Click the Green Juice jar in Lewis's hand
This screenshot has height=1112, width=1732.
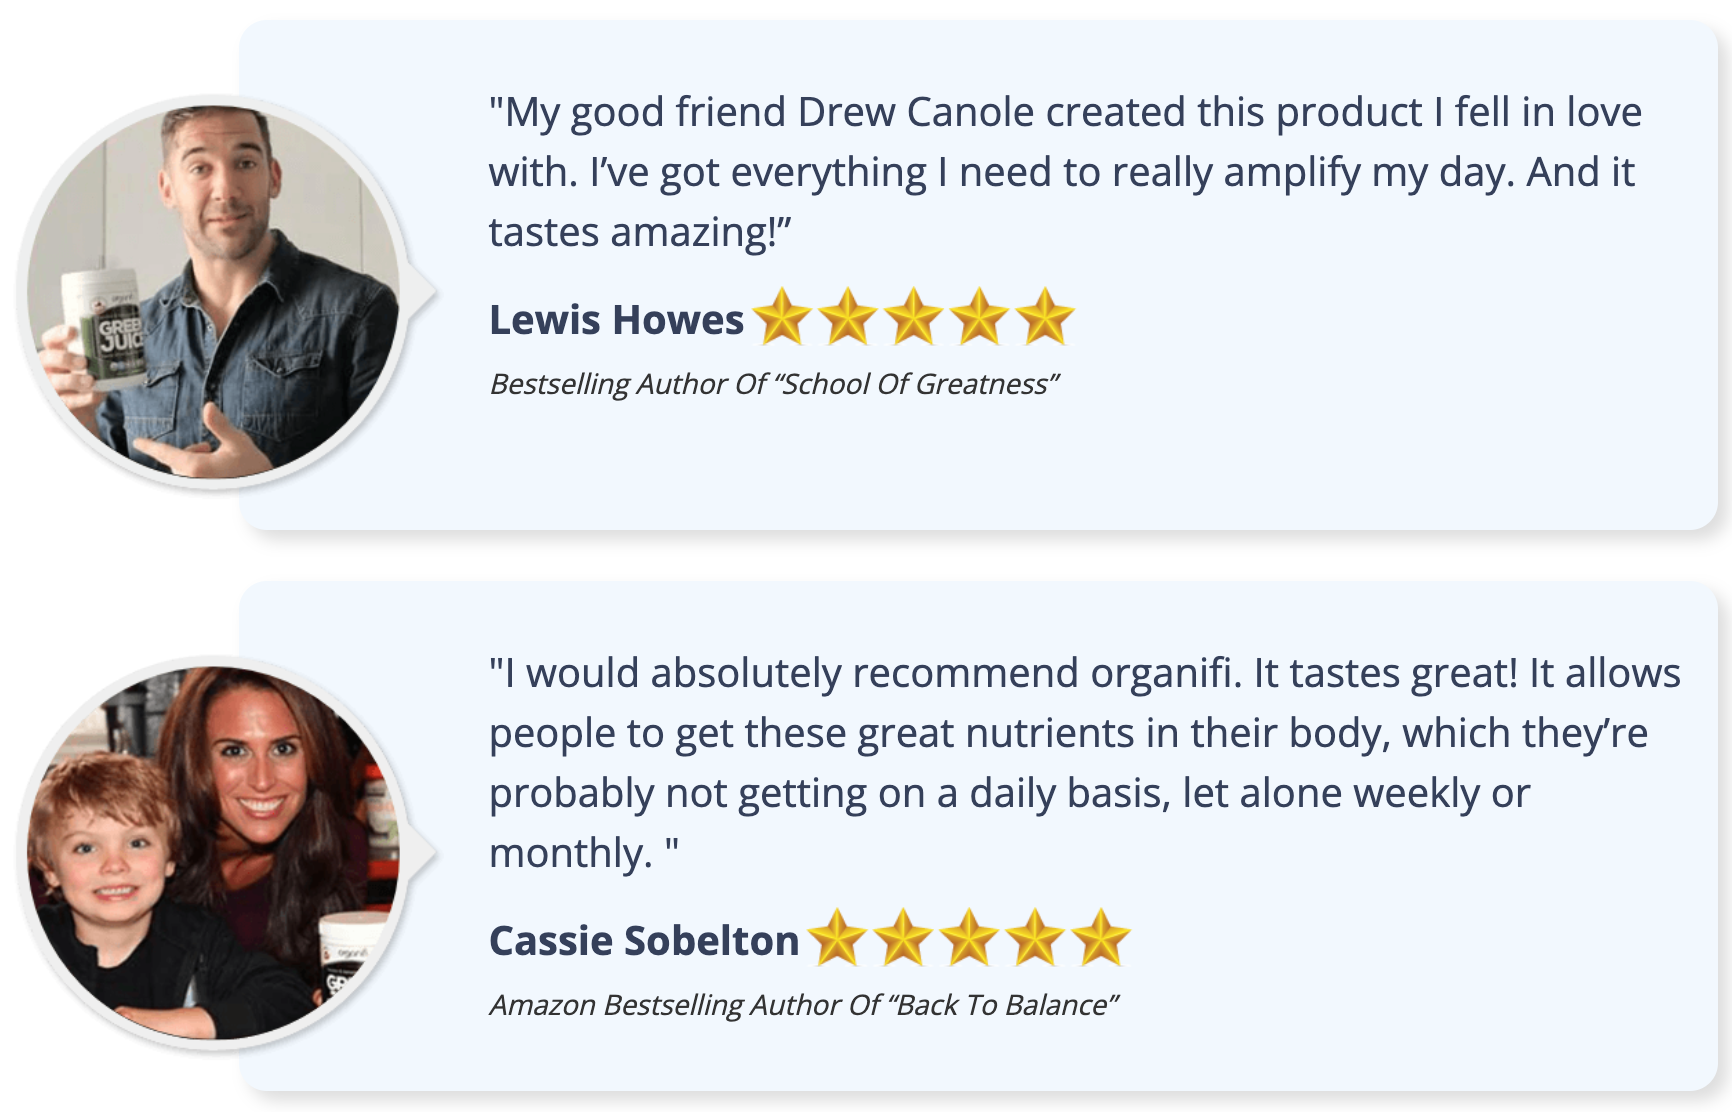[104, 329]
